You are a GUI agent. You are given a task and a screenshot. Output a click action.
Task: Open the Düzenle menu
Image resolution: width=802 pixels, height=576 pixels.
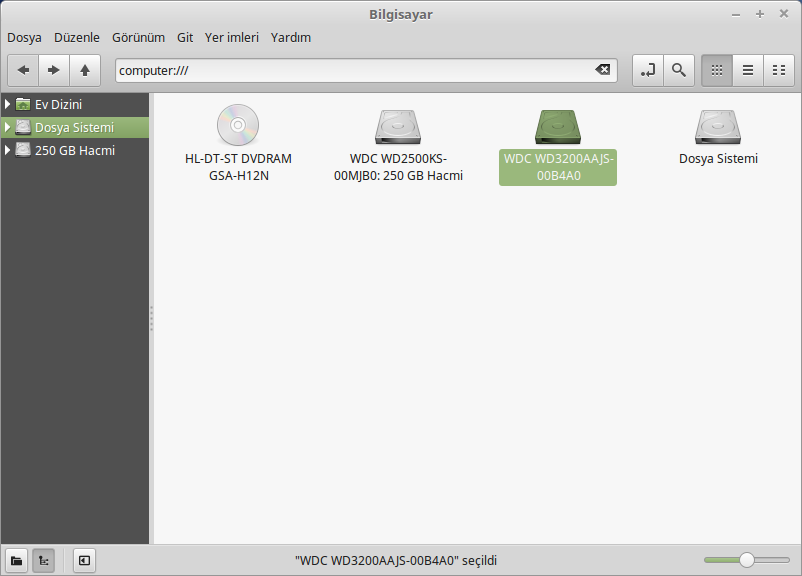point(77,37)
